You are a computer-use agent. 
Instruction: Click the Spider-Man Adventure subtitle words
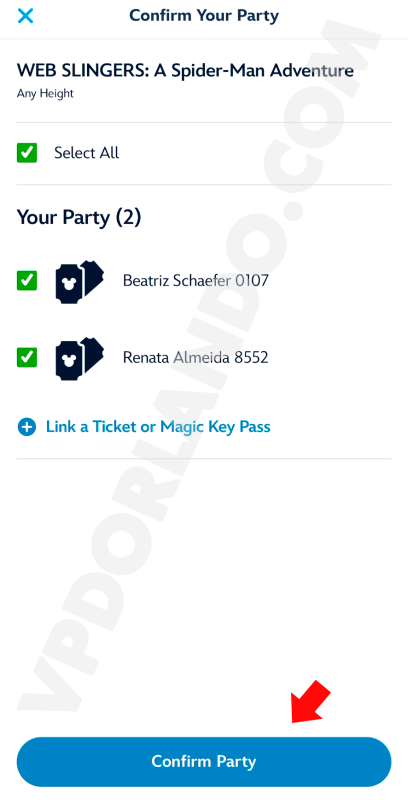262,70
